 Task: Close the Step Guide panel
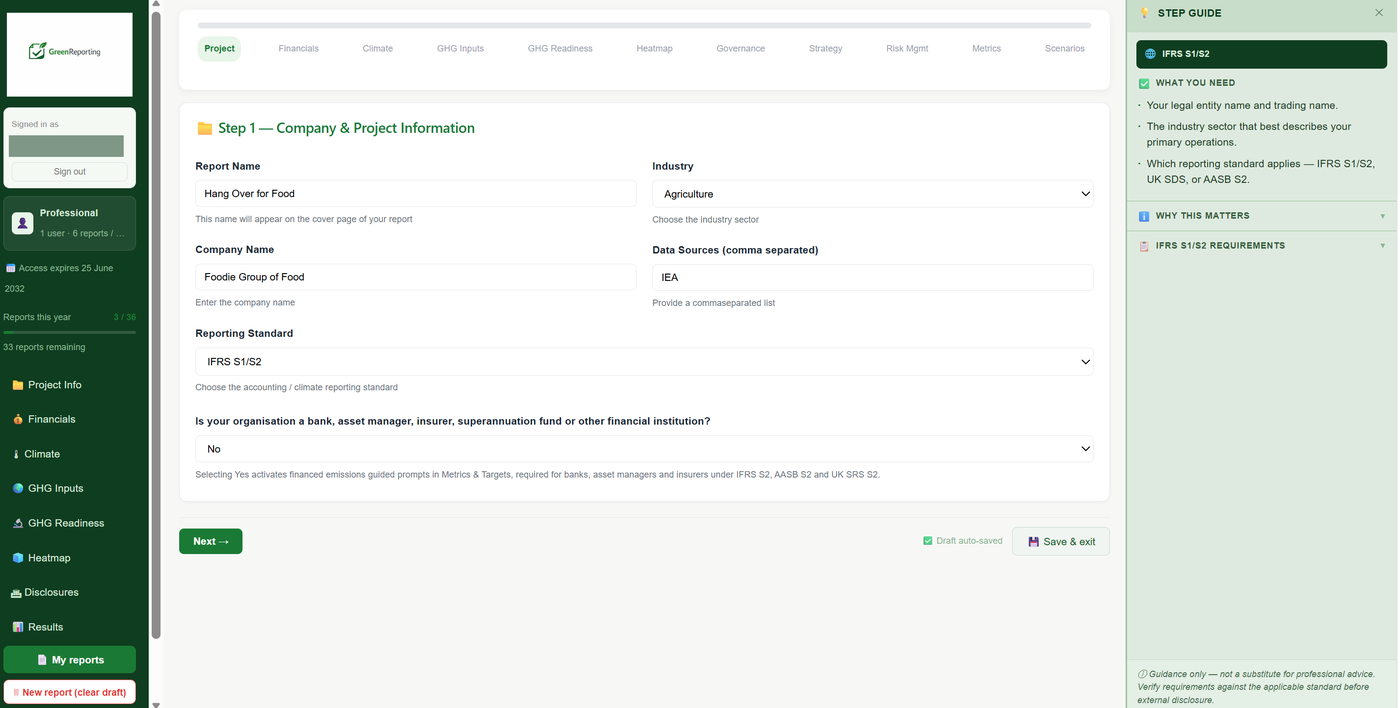click(1380, 13)
